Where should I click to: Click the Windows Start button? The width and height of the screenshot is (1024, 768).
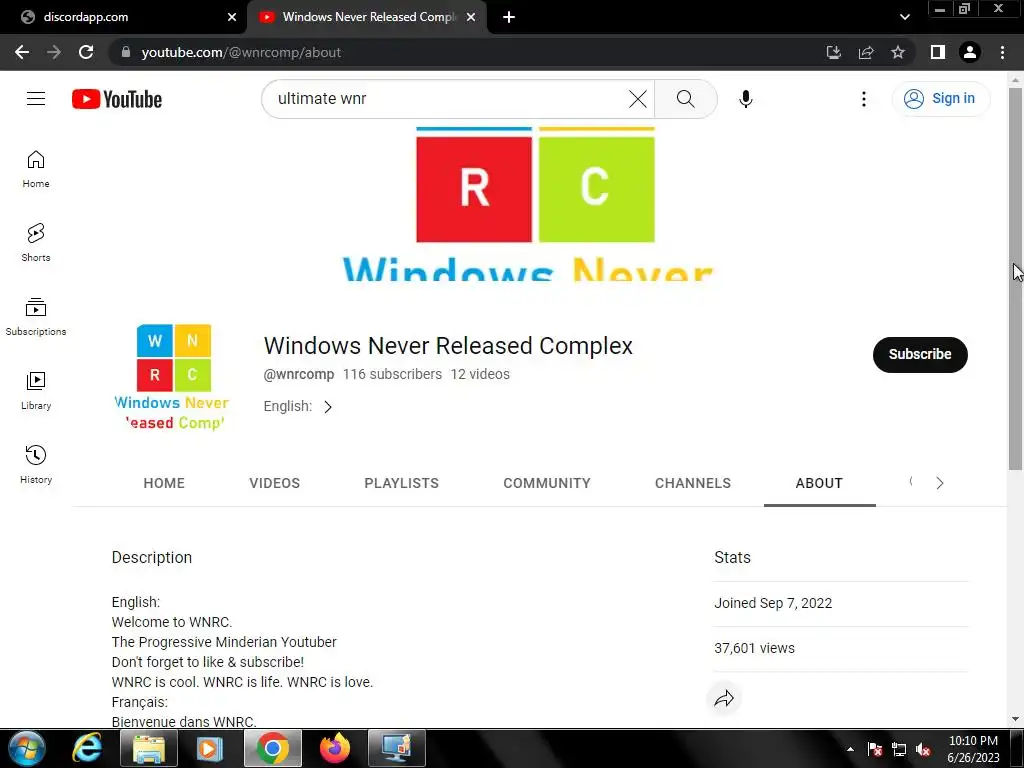(x=27, y=748)
